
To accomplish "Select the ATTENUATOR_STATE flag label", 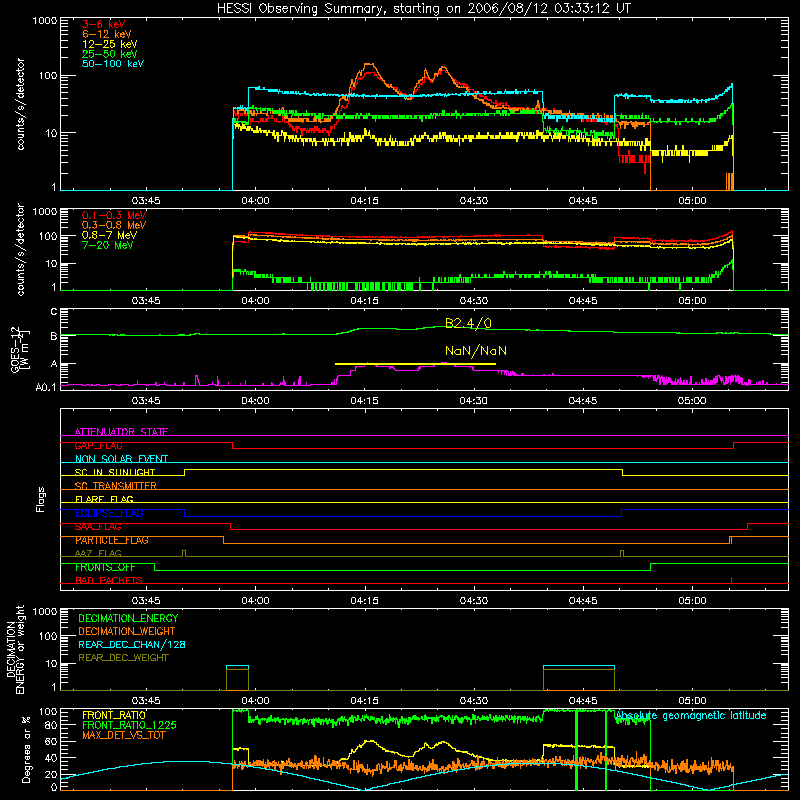I will 121,432.
